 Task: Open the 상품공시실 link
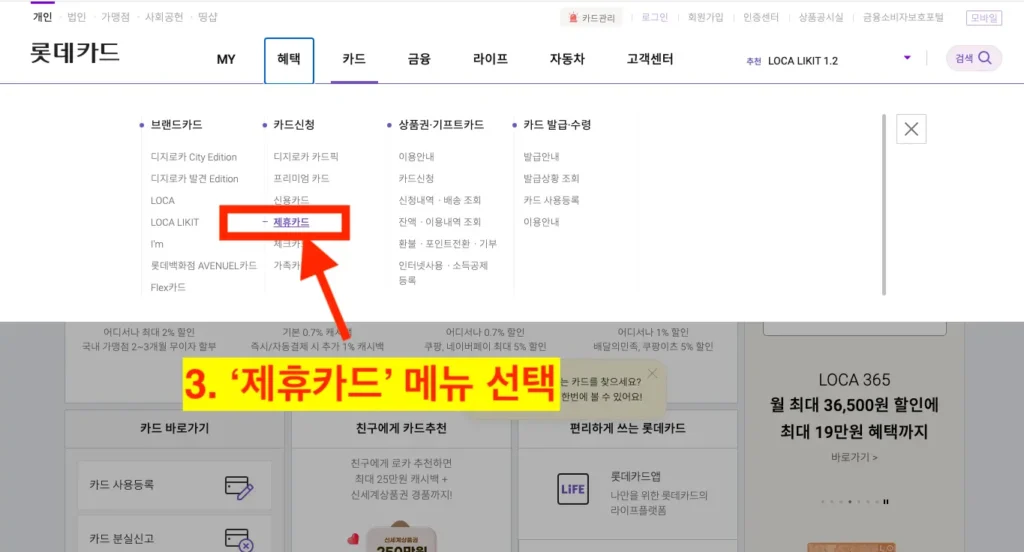(821, 18)
